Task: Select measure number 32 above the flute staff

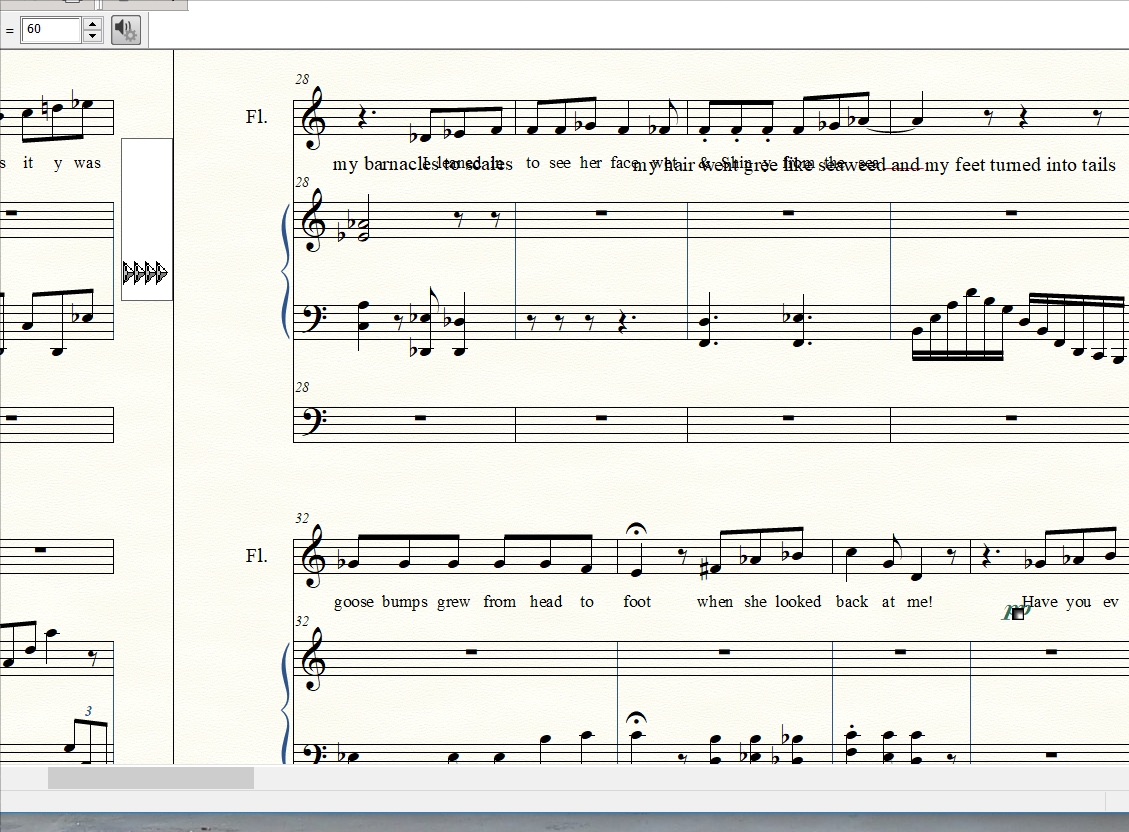Action: (x=302, y=518)
